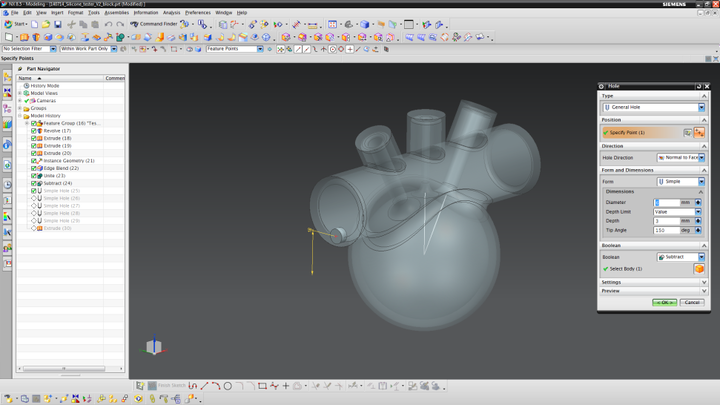This screenshot has height=405, width=720.
Task: Select the Line sketch tool in bottom toolbar
Action: coord(204,386)
